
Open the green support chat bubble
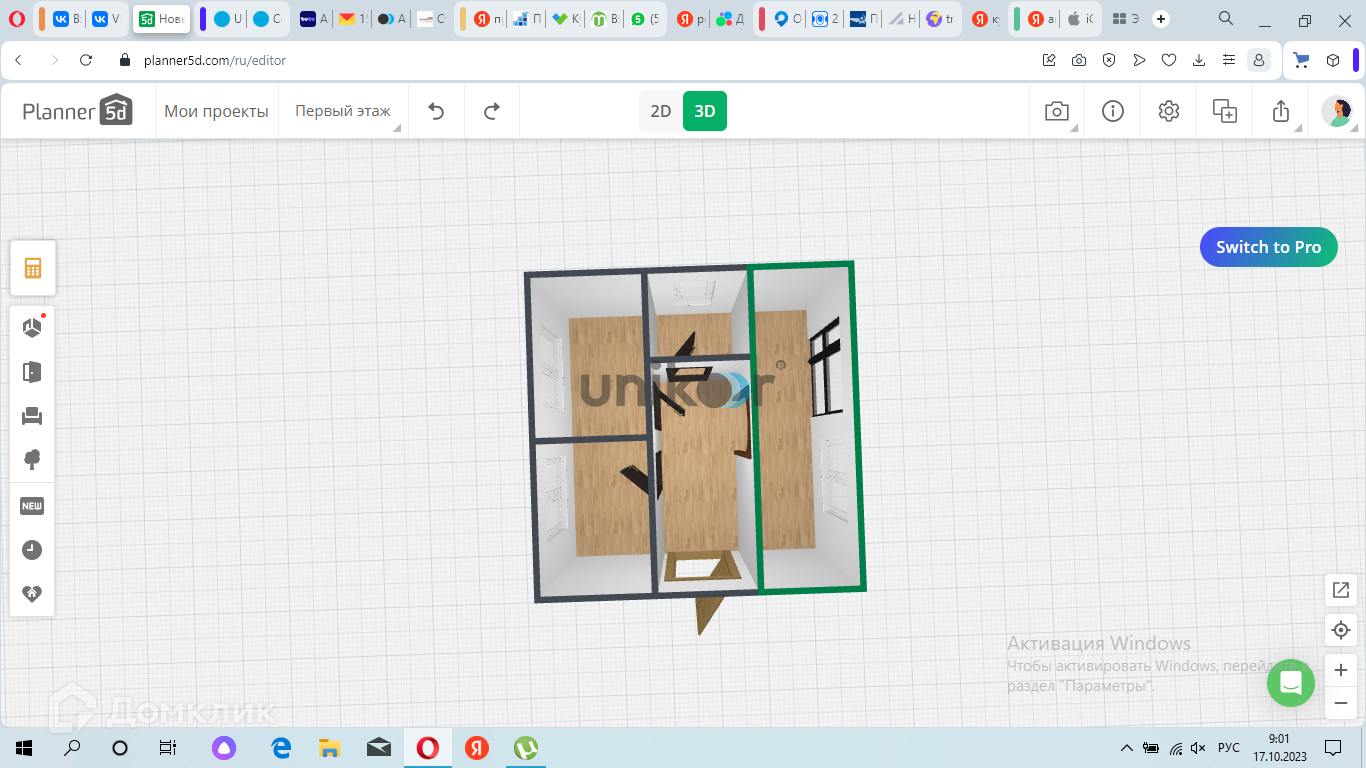click(1291, 683)
